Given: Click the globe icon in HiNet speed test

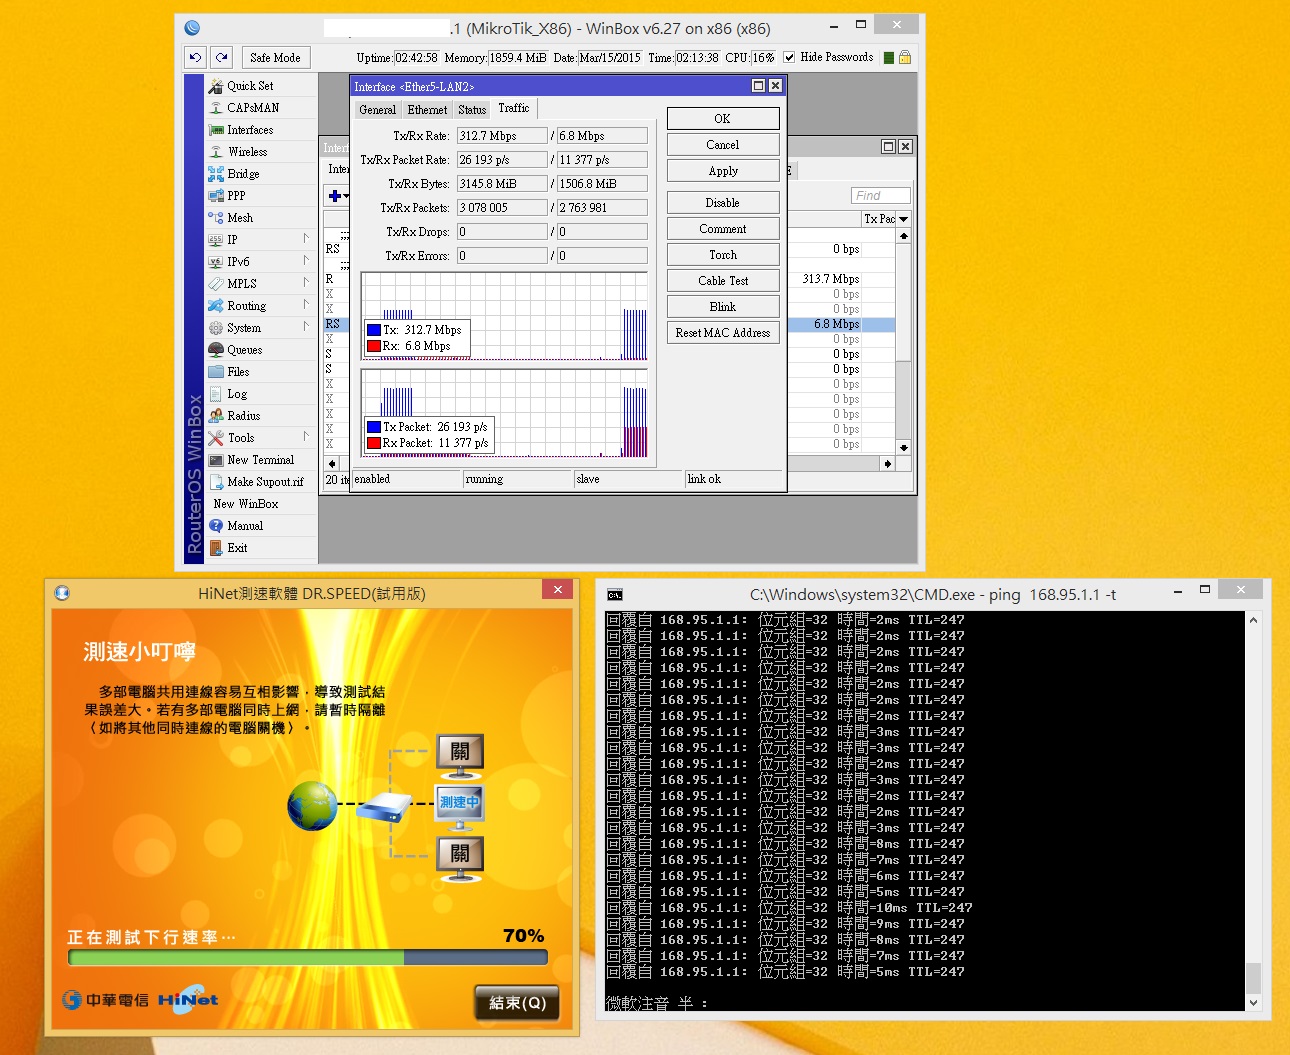Looking at the screenshot, I should point(312,806).
